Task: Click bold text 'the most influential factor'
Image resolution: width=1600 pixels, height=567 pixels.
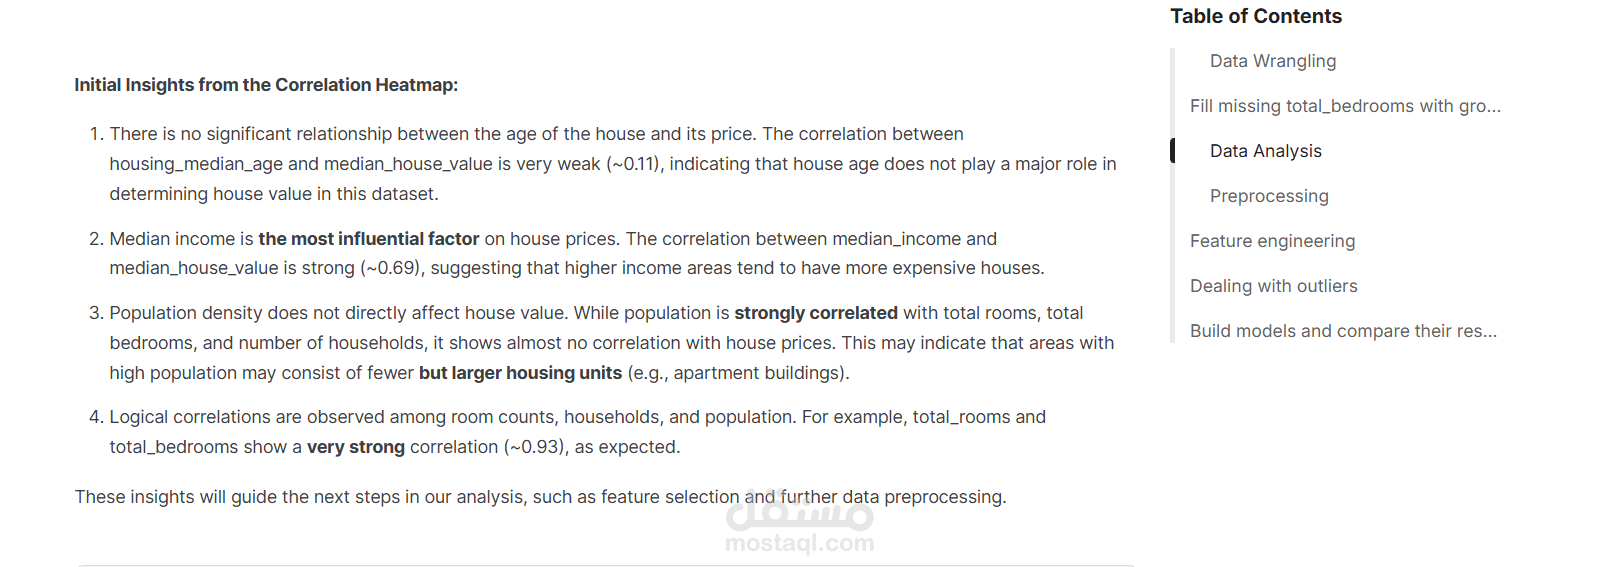Action: point(368,239)
